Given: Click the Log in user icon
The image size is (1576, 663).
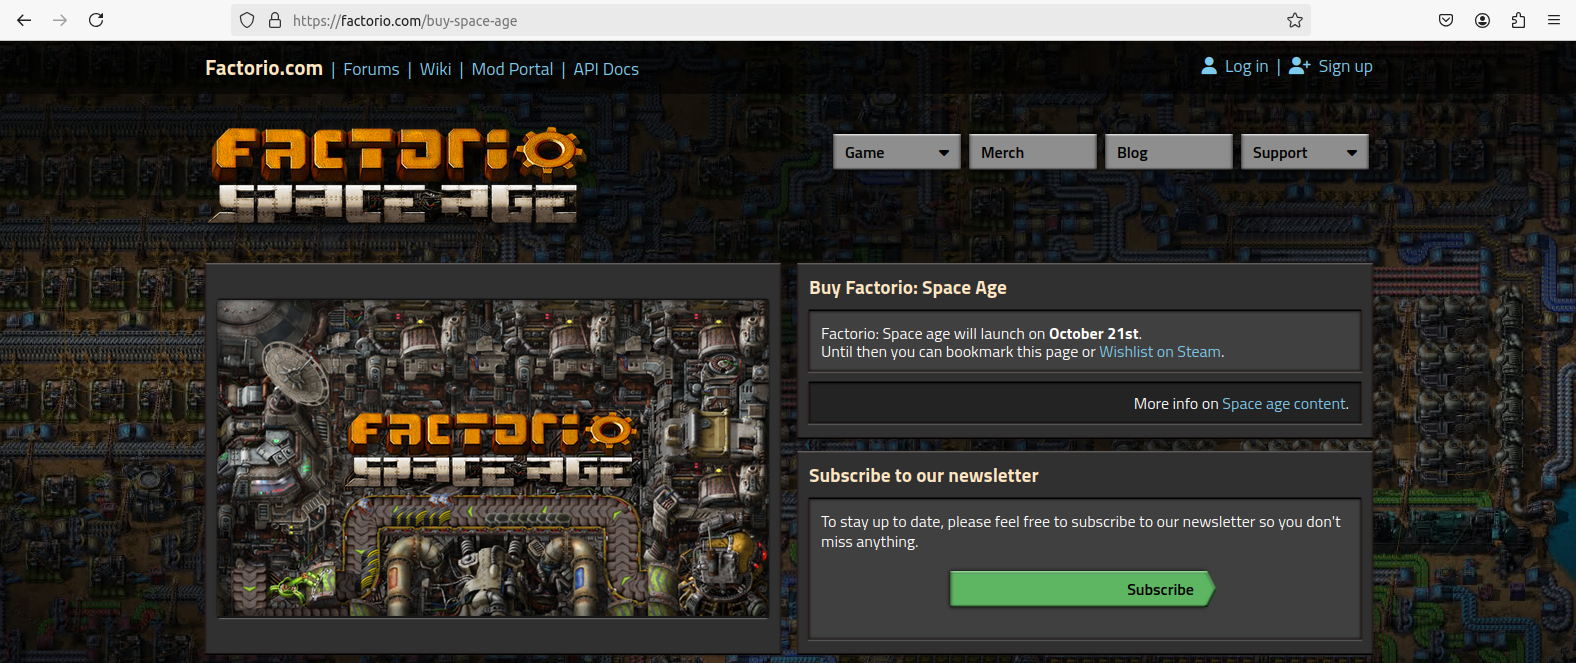Looking at the screenshot, I should click(1209, 66).
